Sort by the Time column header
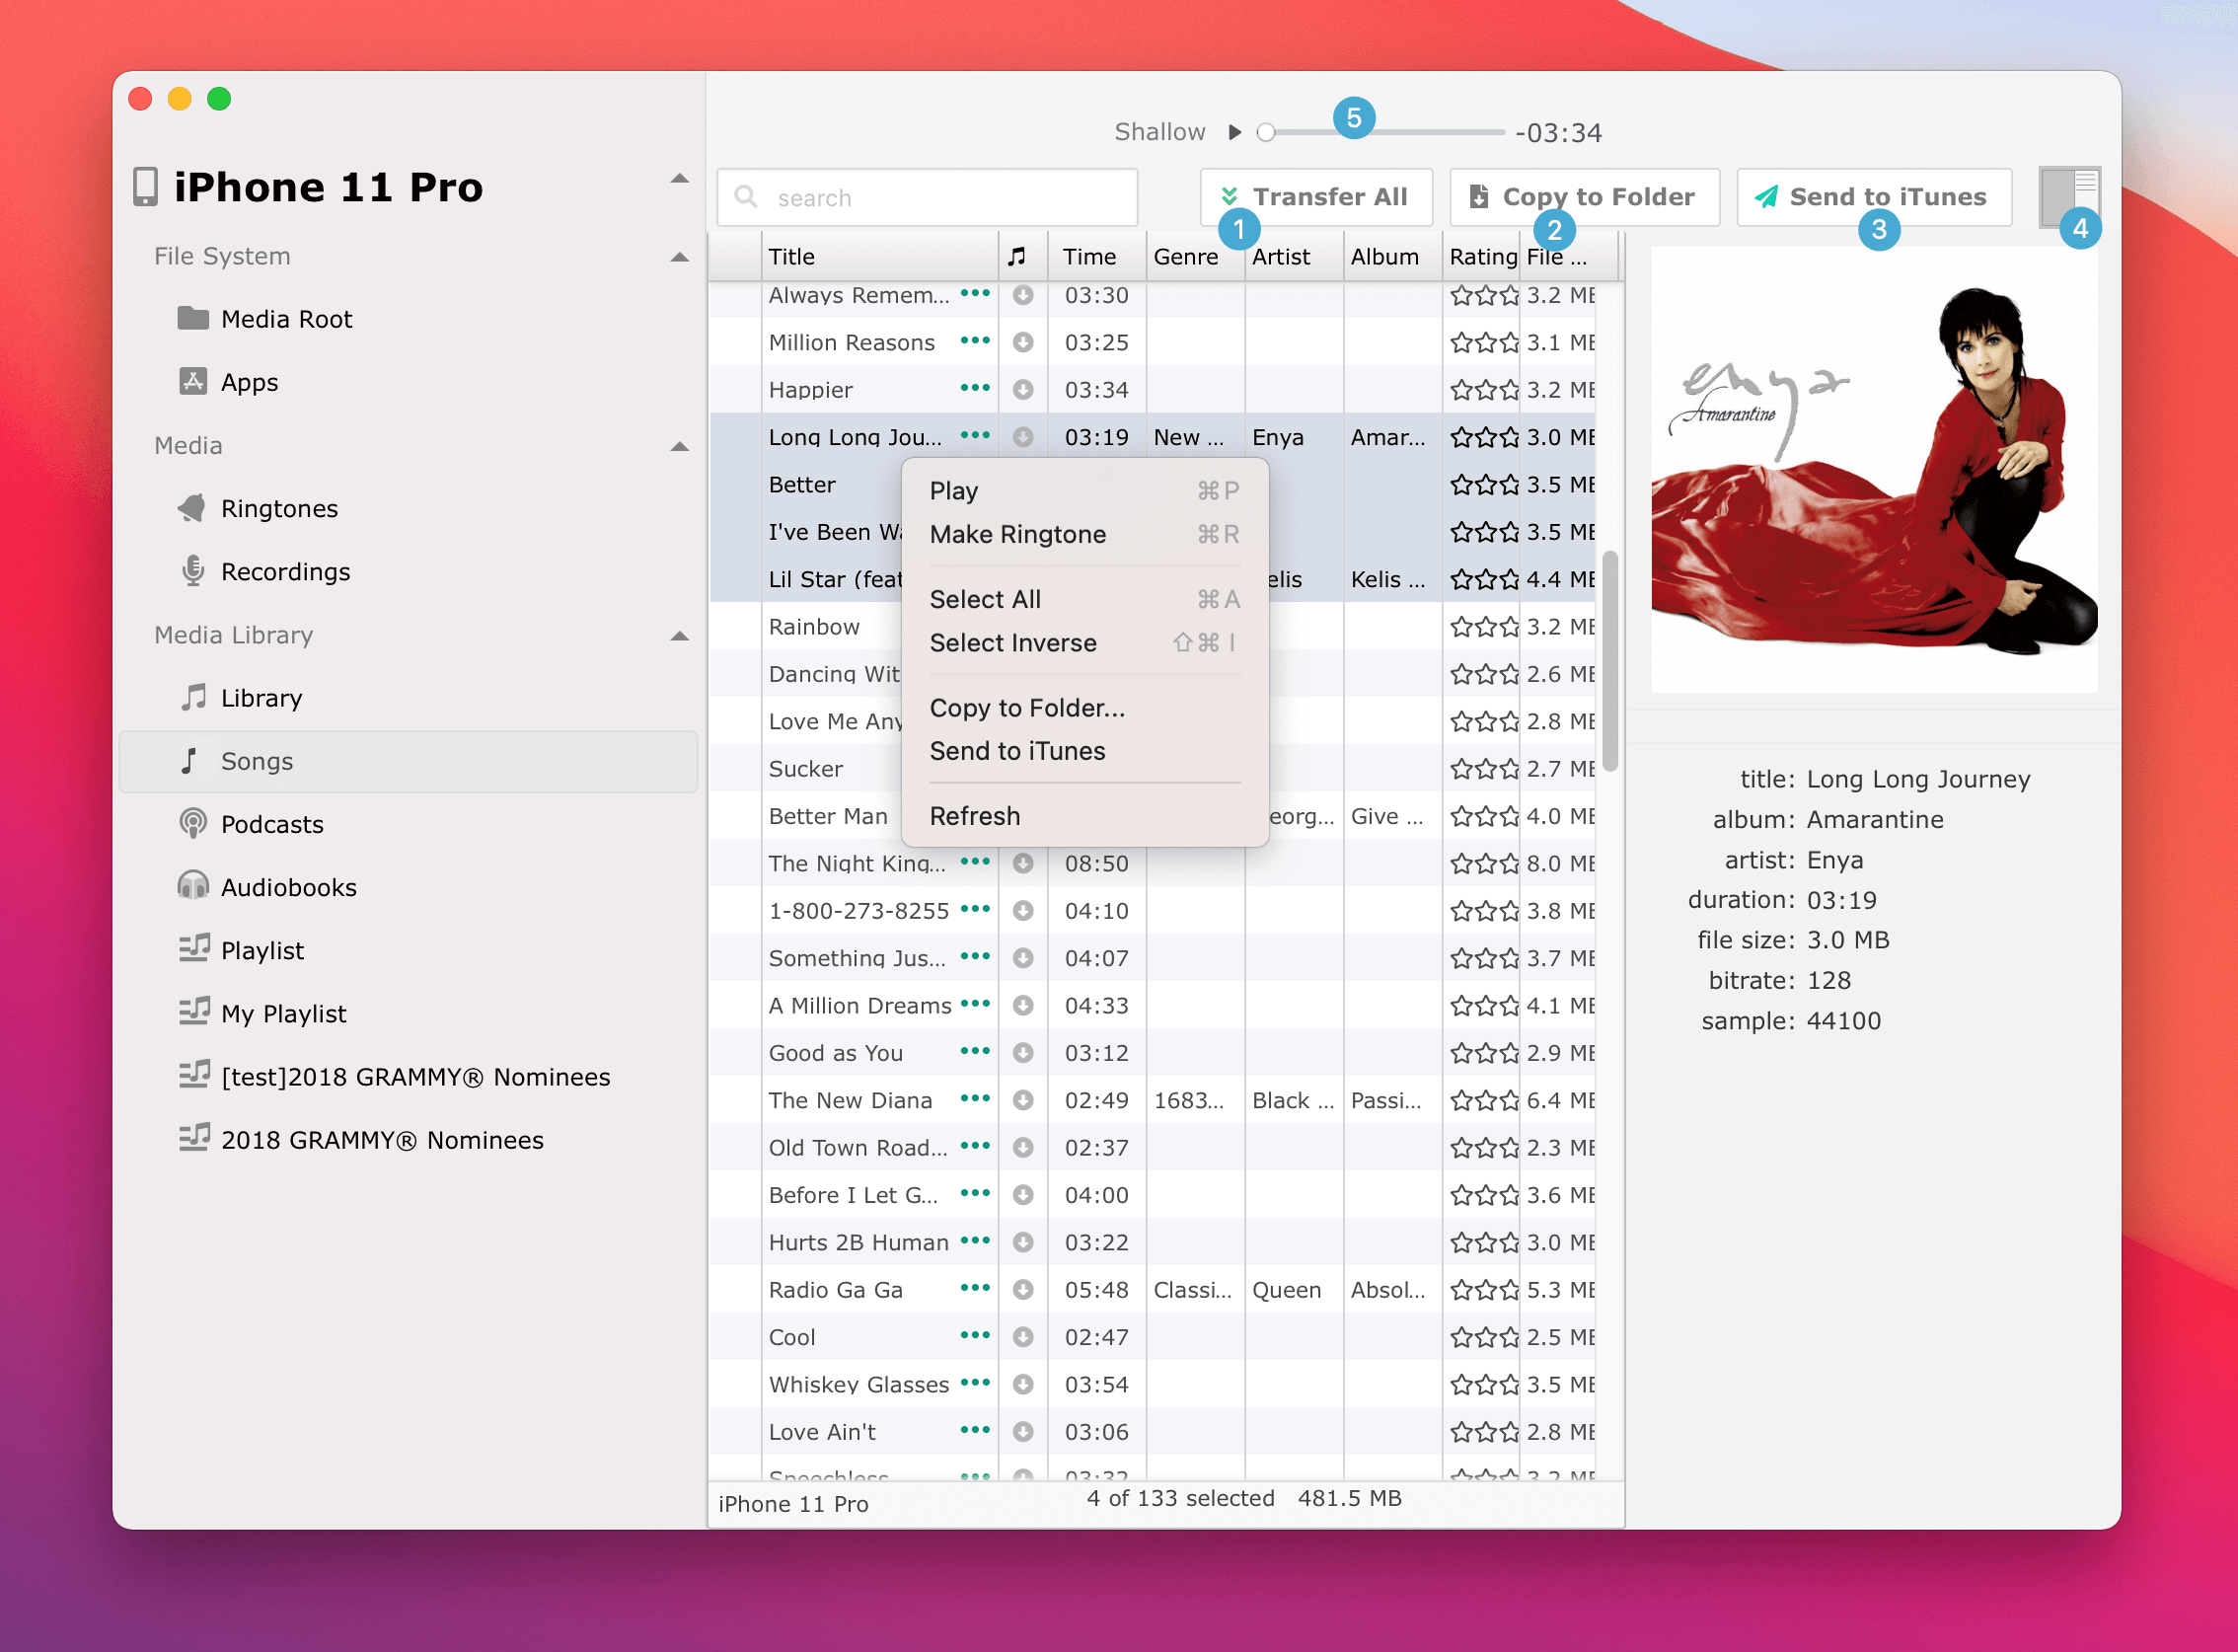The height and width of the screenshot is (1652, 2238). (x=1097, y=257)
